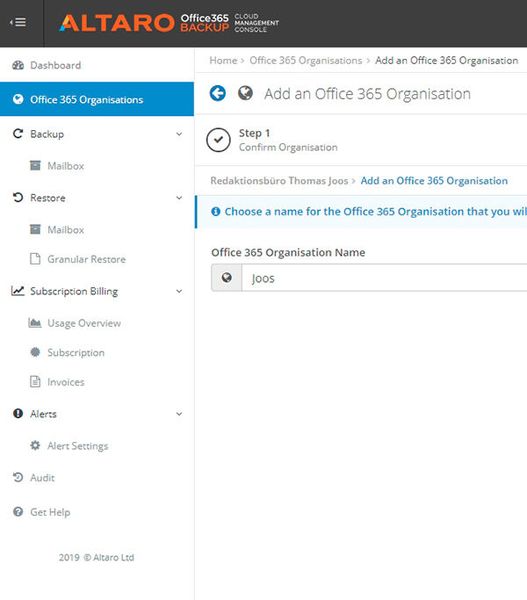
Task: Click the Get Help question mark icon
Action: 18,512
